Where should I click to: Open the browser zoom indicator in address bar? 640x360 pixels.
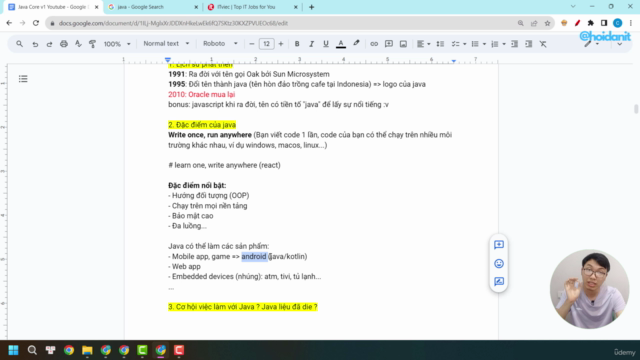[520, 23]
